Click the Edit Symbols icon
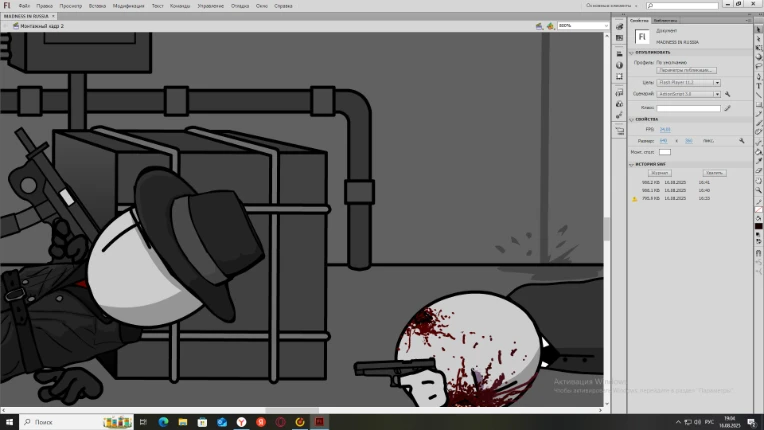Viewport: 764px width, 430px height. tap(550, 26)
